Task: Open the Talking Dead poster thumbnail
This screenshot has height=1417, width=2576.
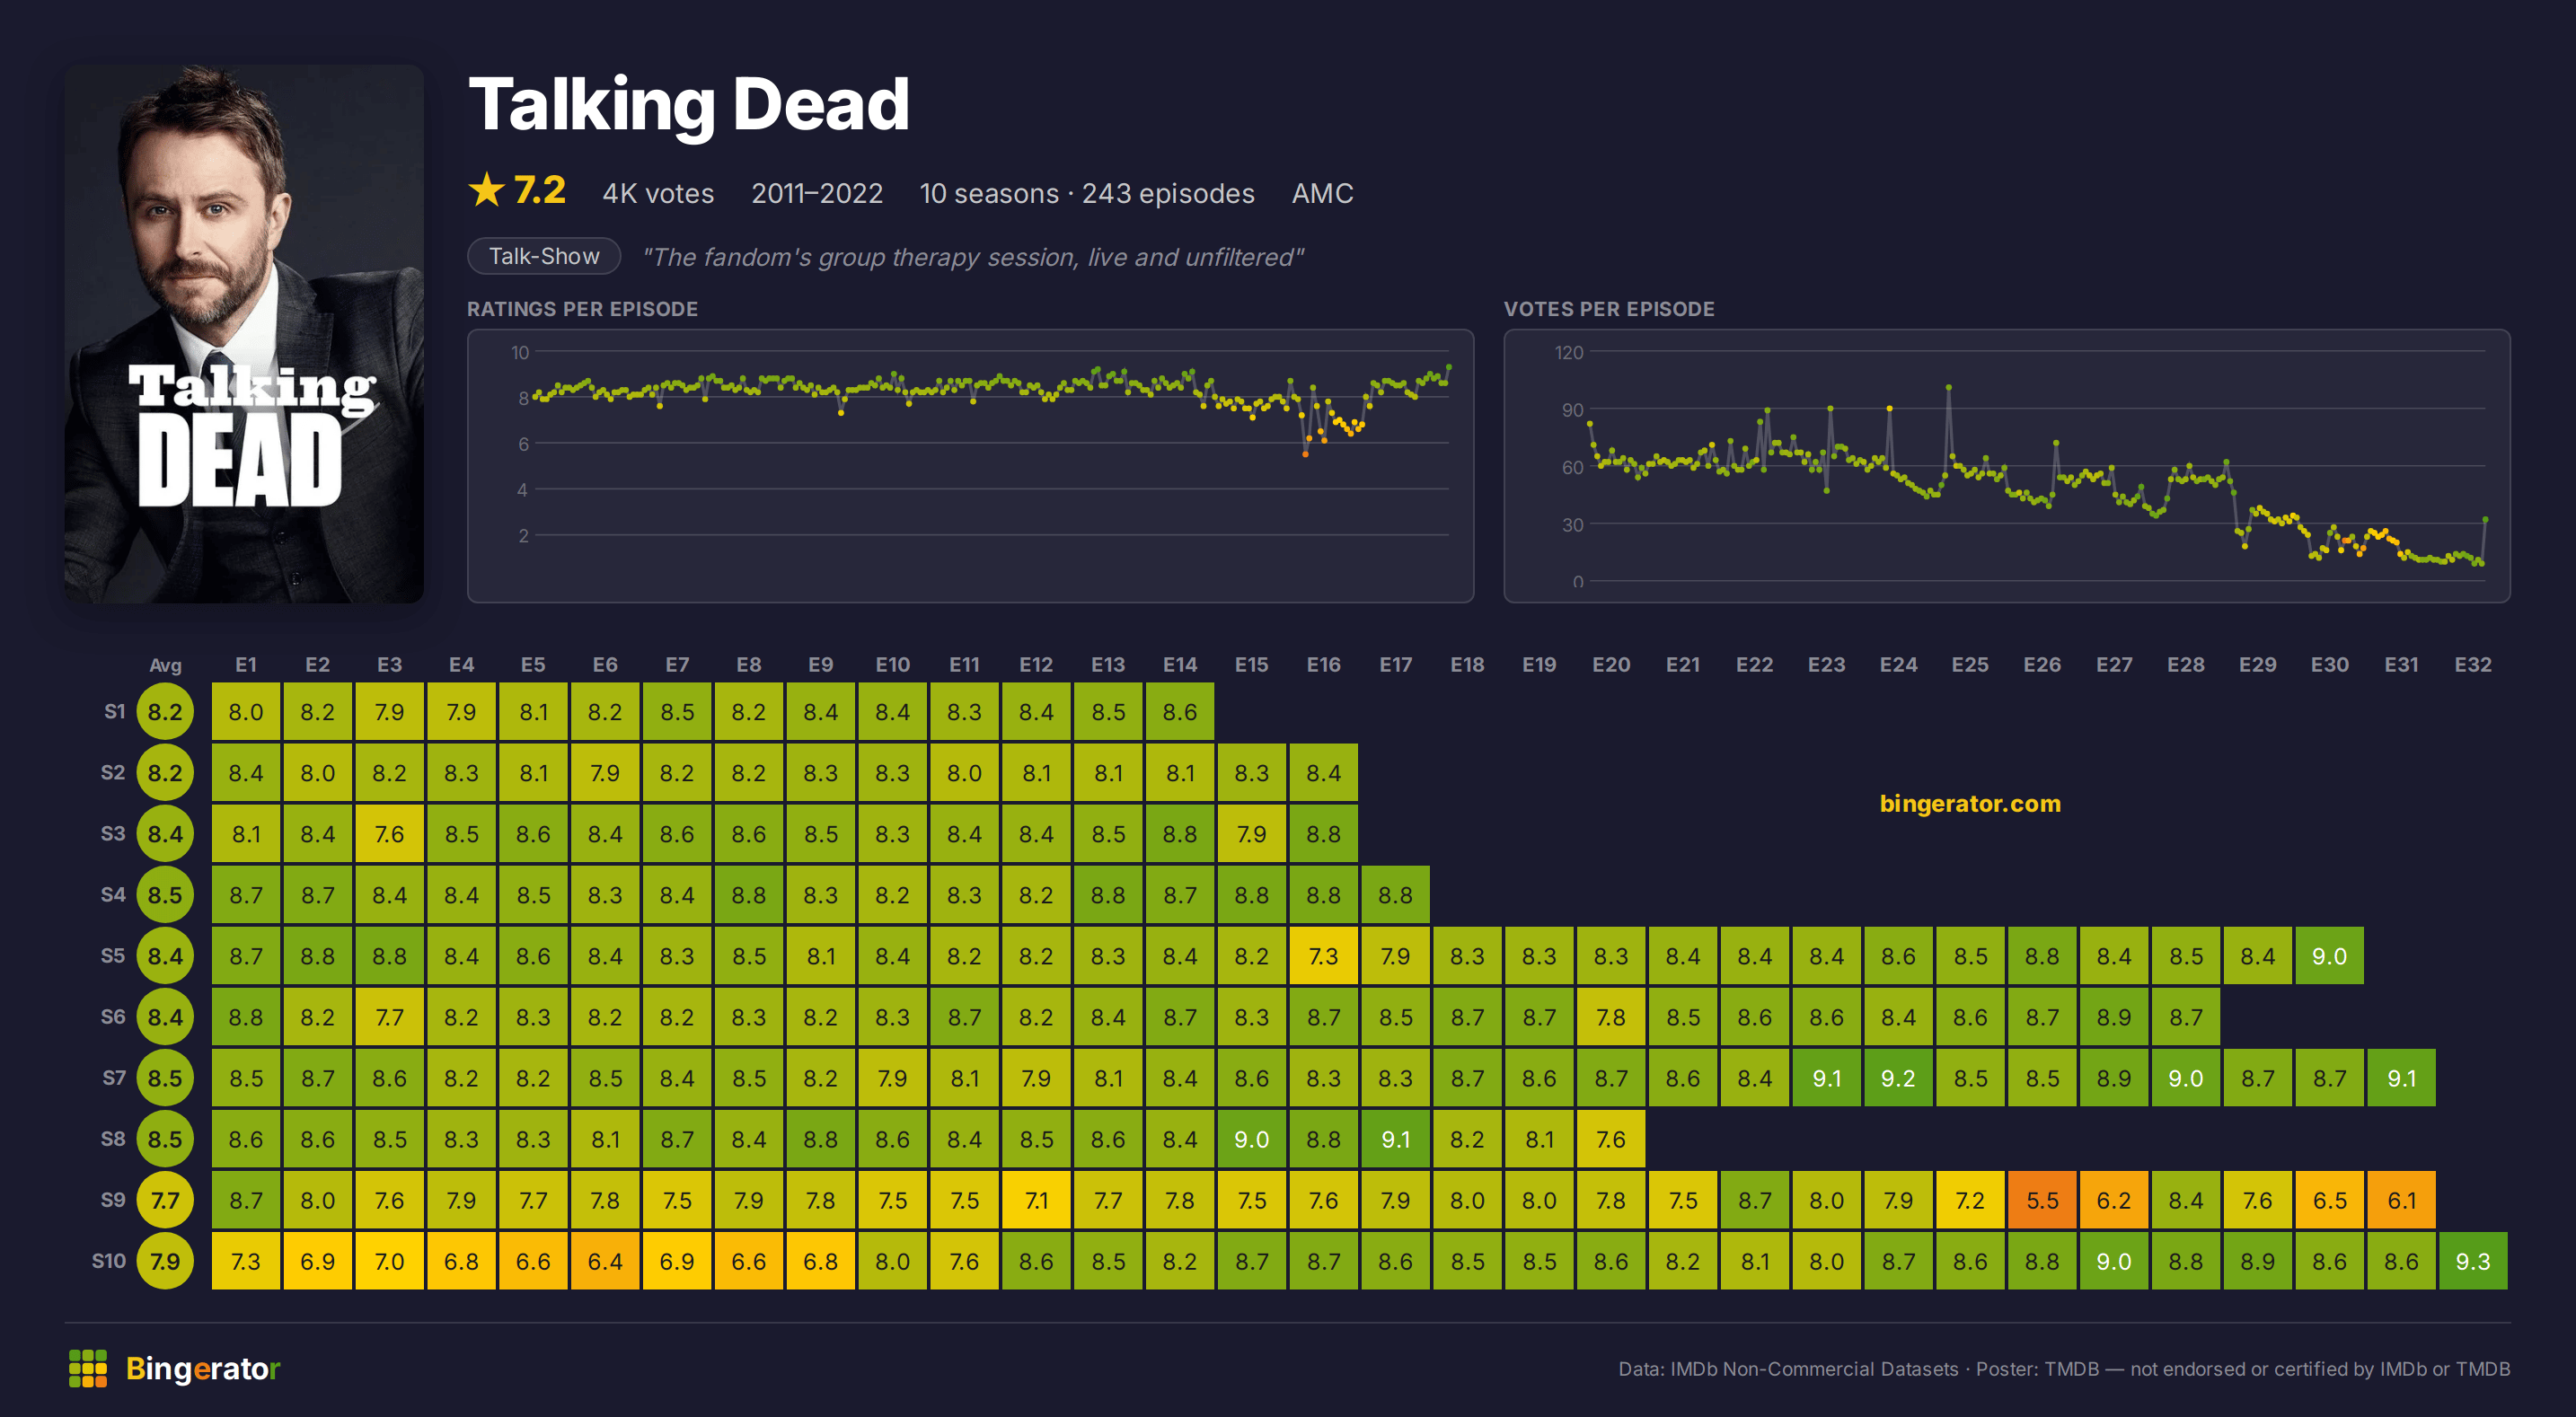Action: [244, 333]
